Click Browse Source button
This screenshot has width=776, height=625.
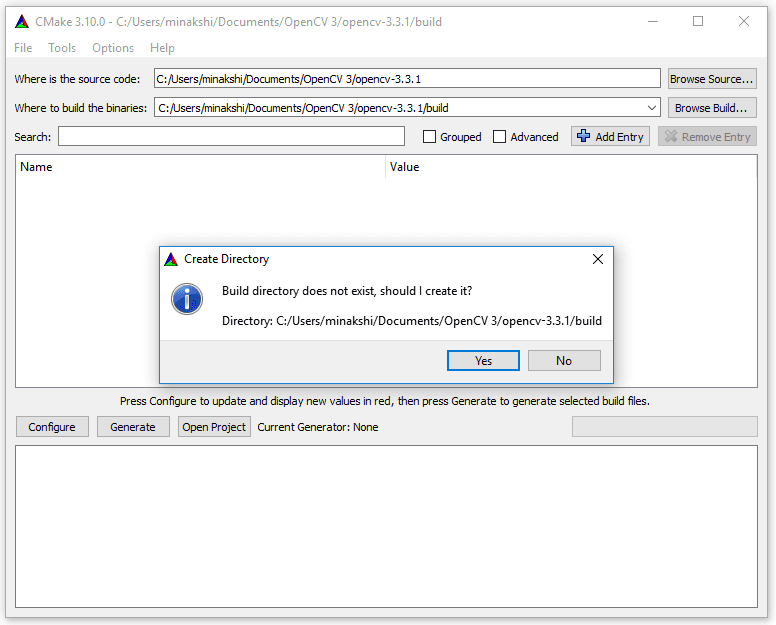pos(712,79)
